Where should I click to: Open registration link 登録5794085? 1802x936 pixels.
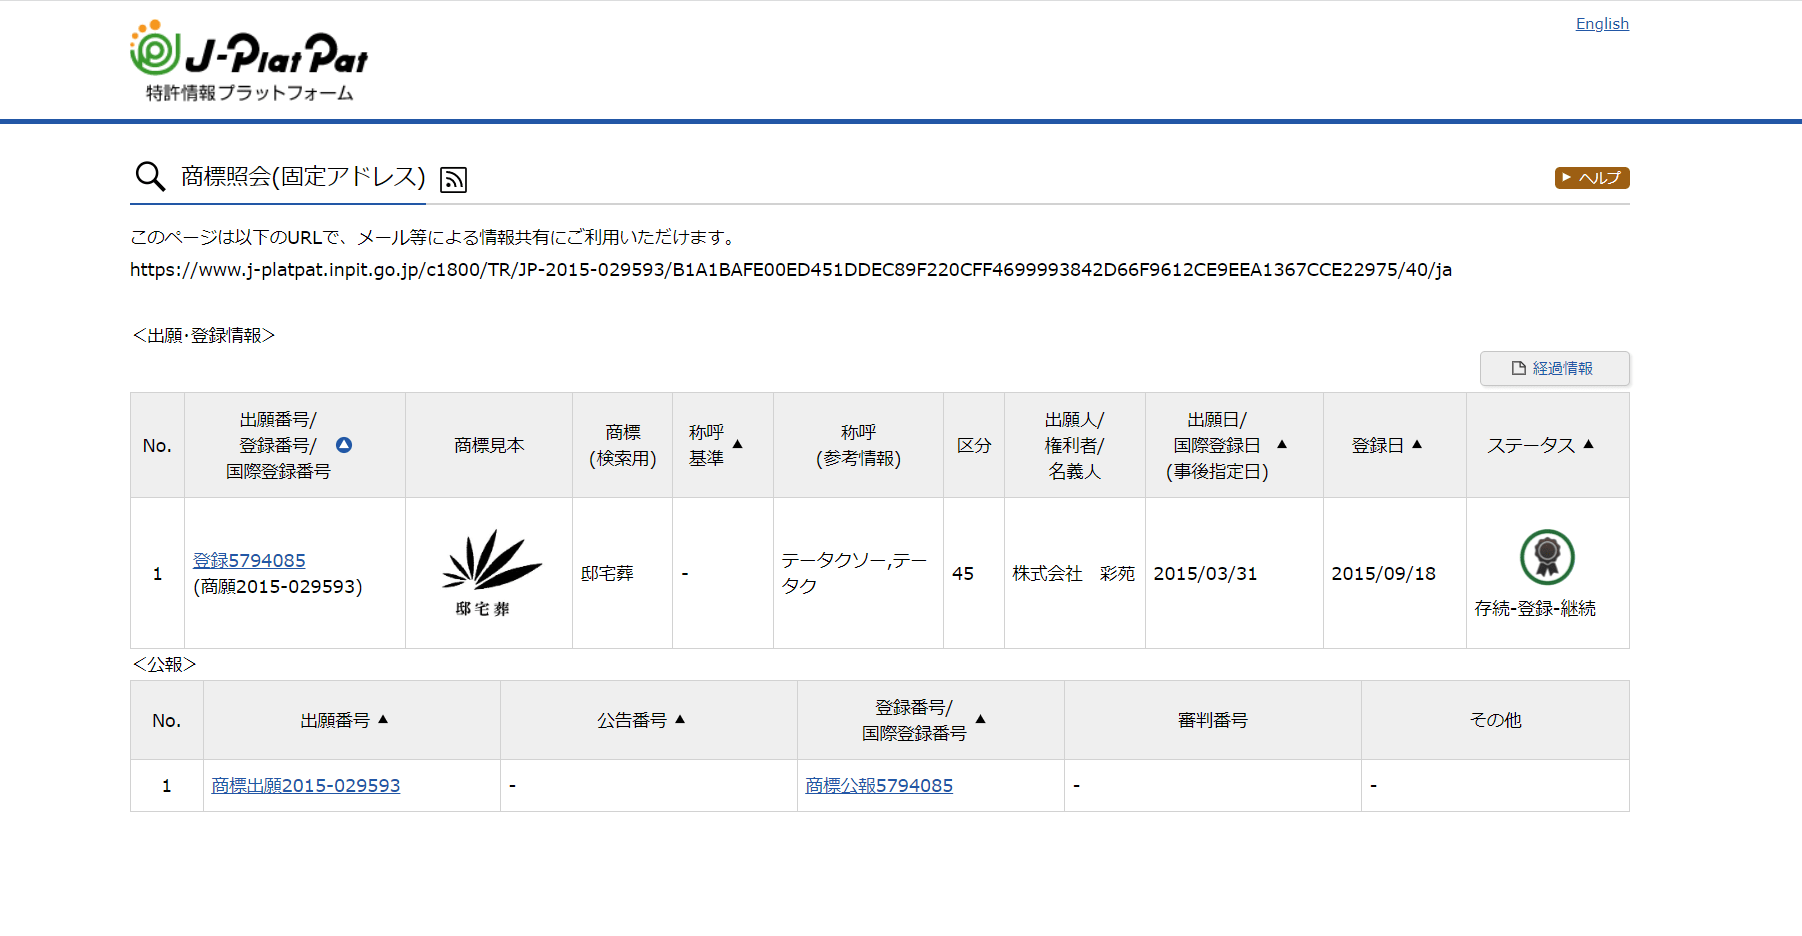[249, 561]
